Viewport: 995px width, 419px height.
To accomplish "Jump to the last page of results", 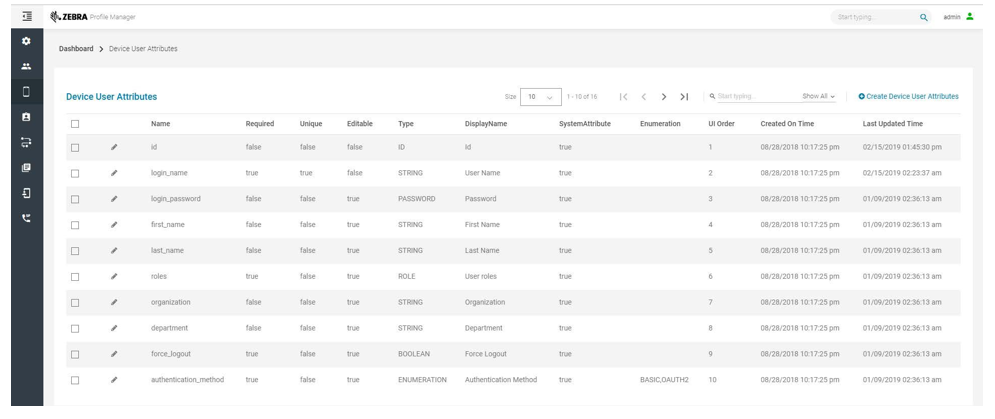I will tap(684, 97).
